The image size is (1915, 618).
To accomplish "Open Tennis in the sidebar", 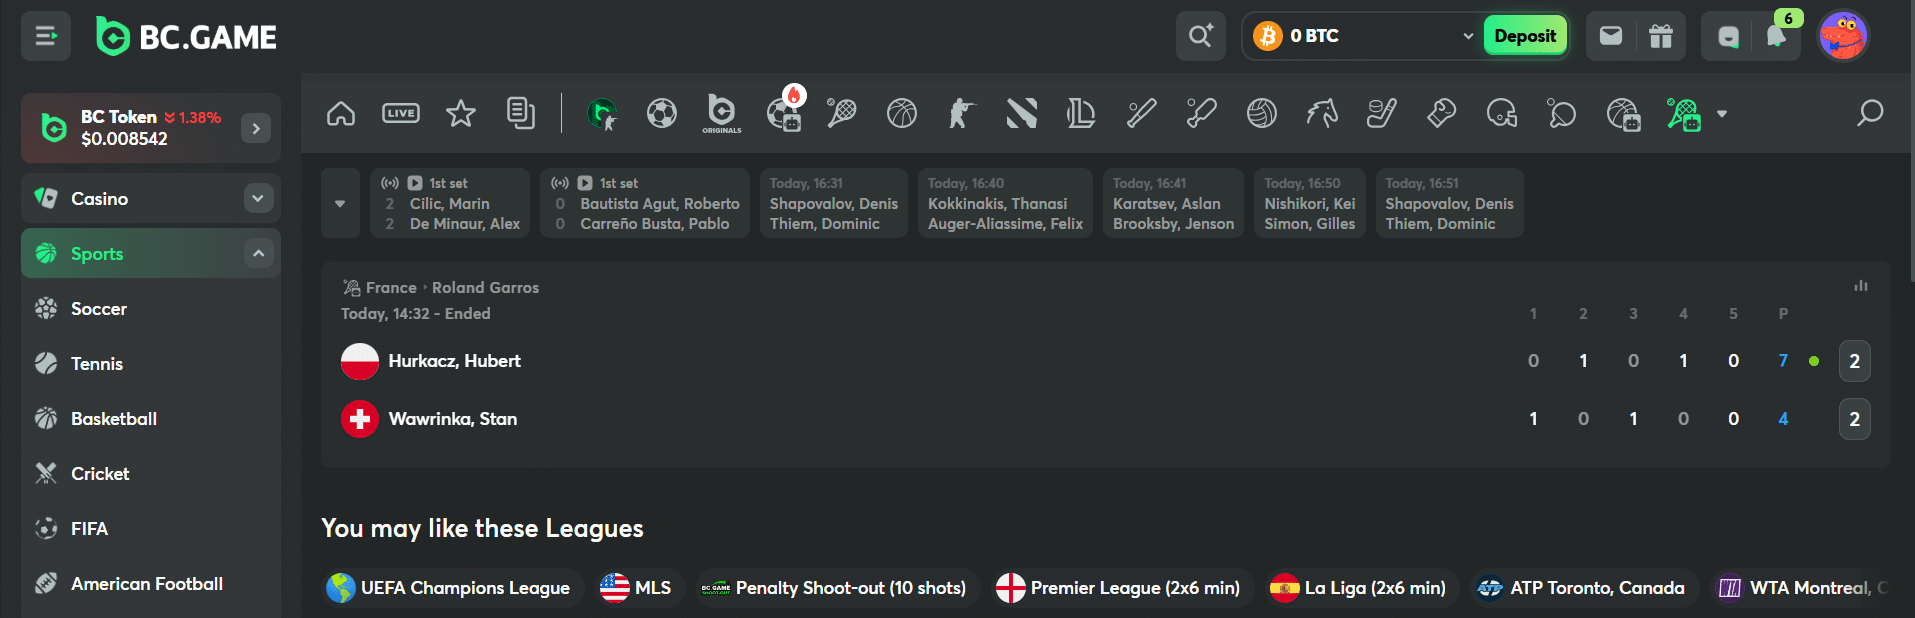I will [96, 364].
